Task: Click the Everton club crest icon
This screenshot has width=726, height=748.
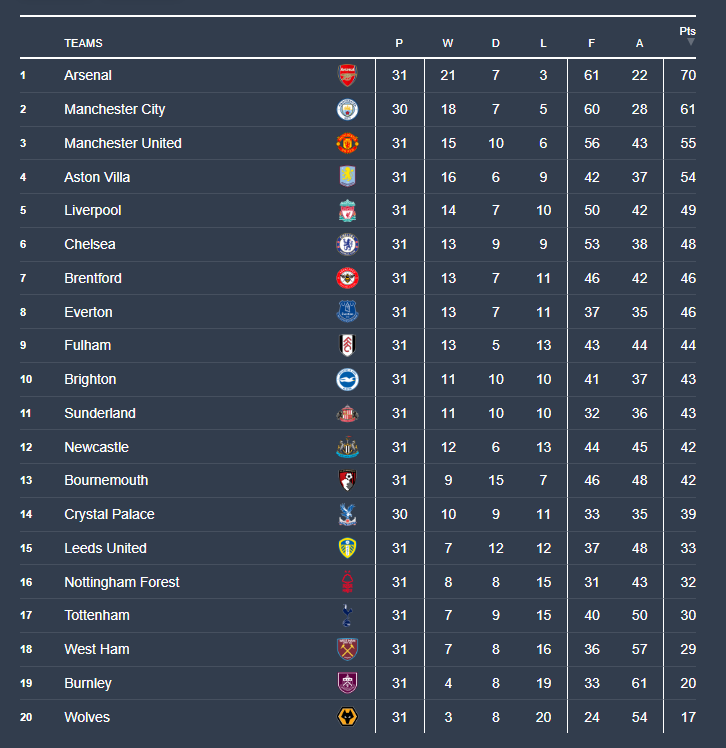Action: click(347, 312)
